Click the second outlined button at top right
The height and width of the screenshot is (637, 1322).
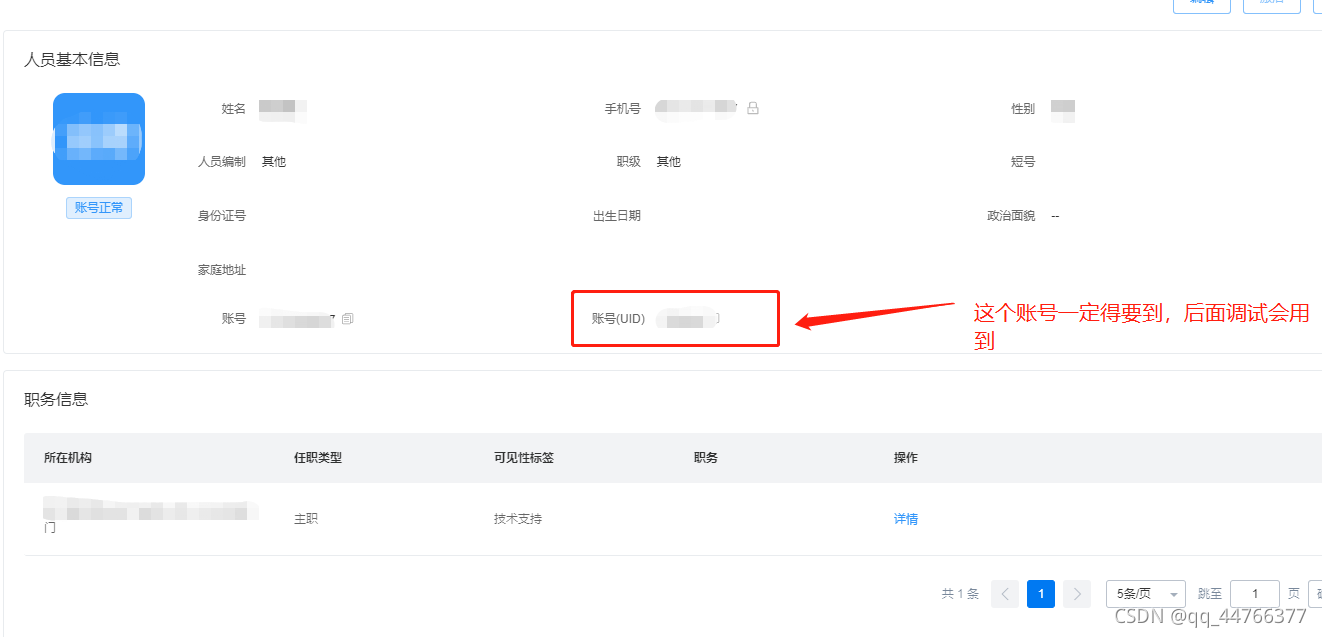point(1271,4)
